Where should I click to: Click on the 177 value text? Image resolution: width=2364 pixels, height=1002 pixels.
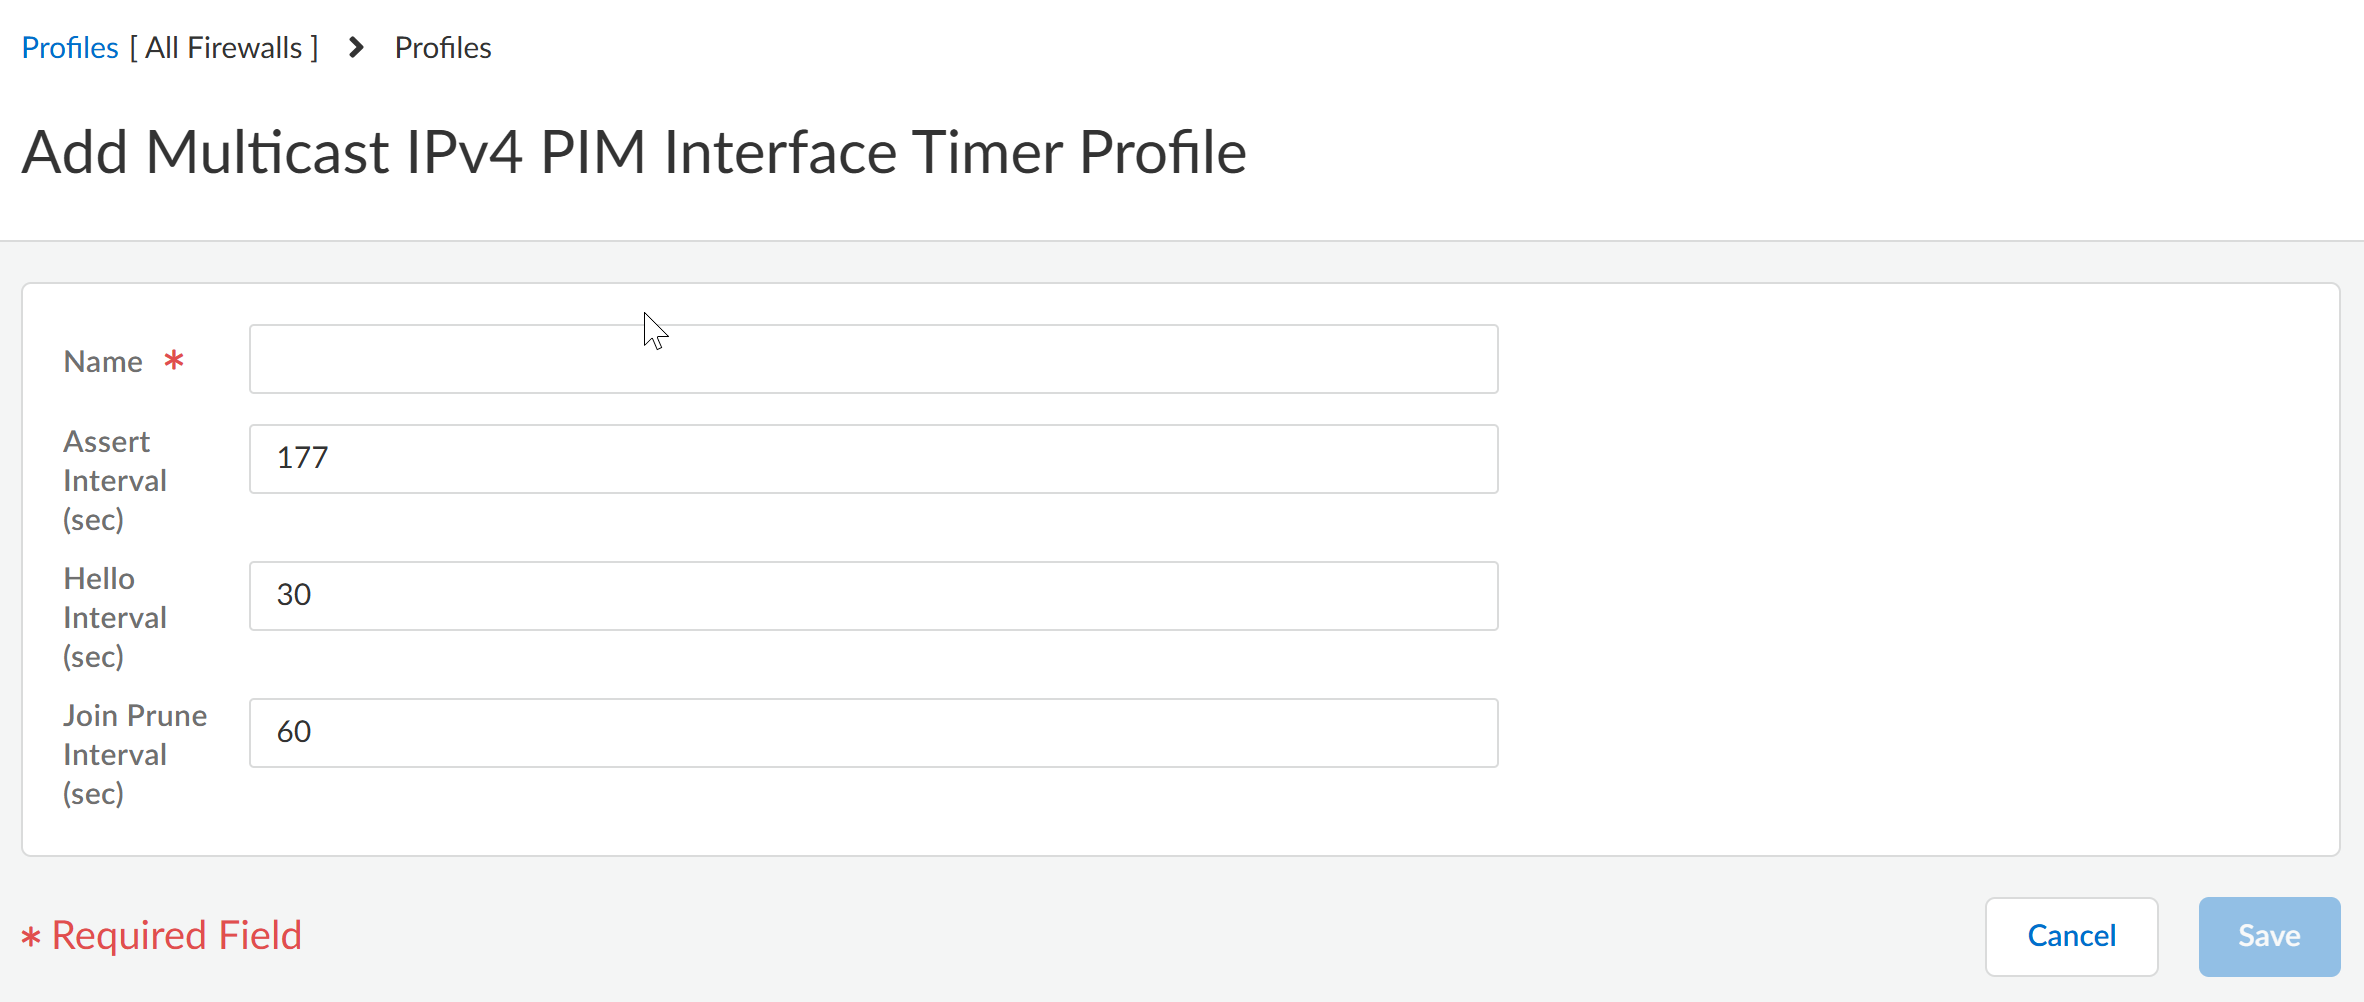click(x=302, y=458)
